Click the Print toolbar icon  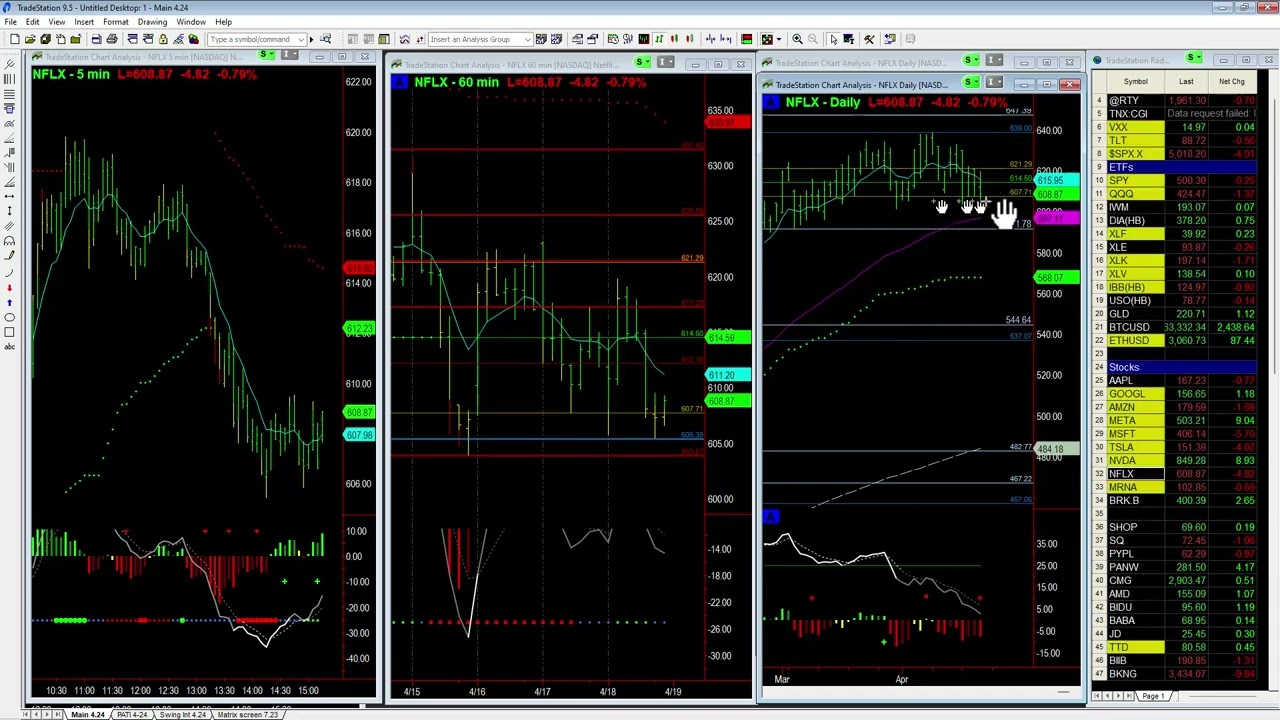click(x=111, y=39)
